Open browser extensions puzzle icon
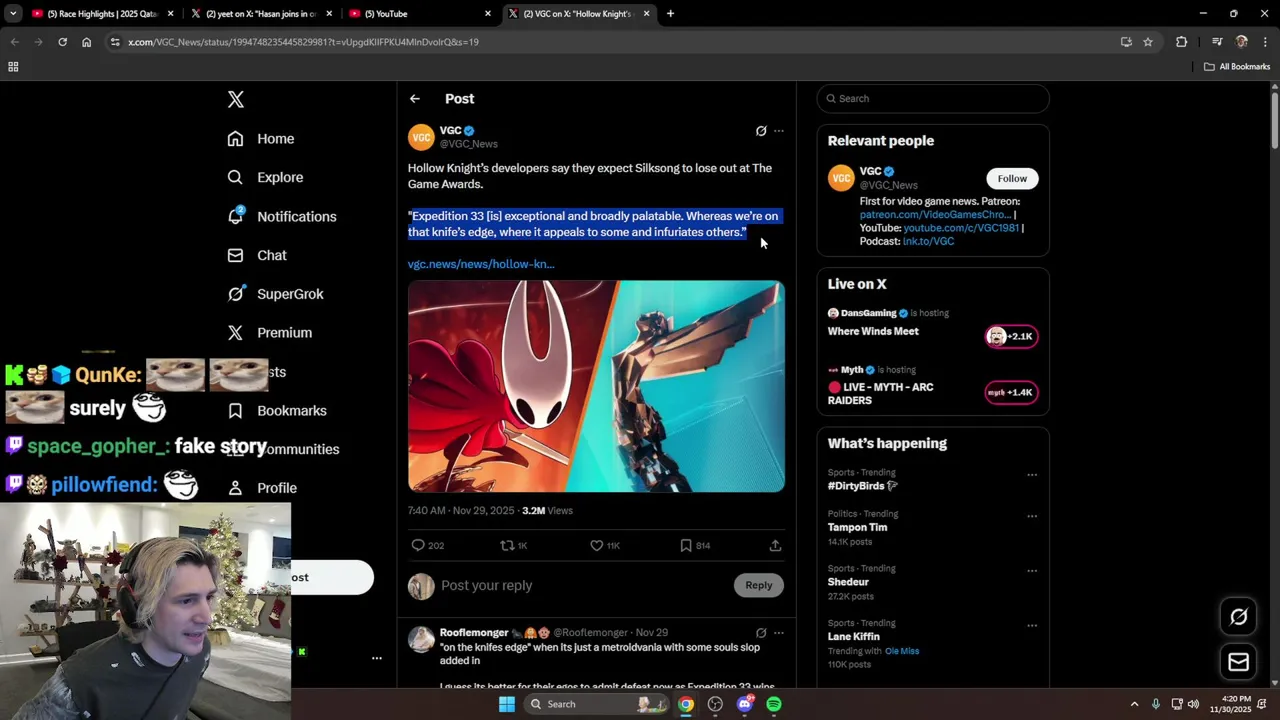The height and width of the screenshot is (720, 1280). (1181, 42)
